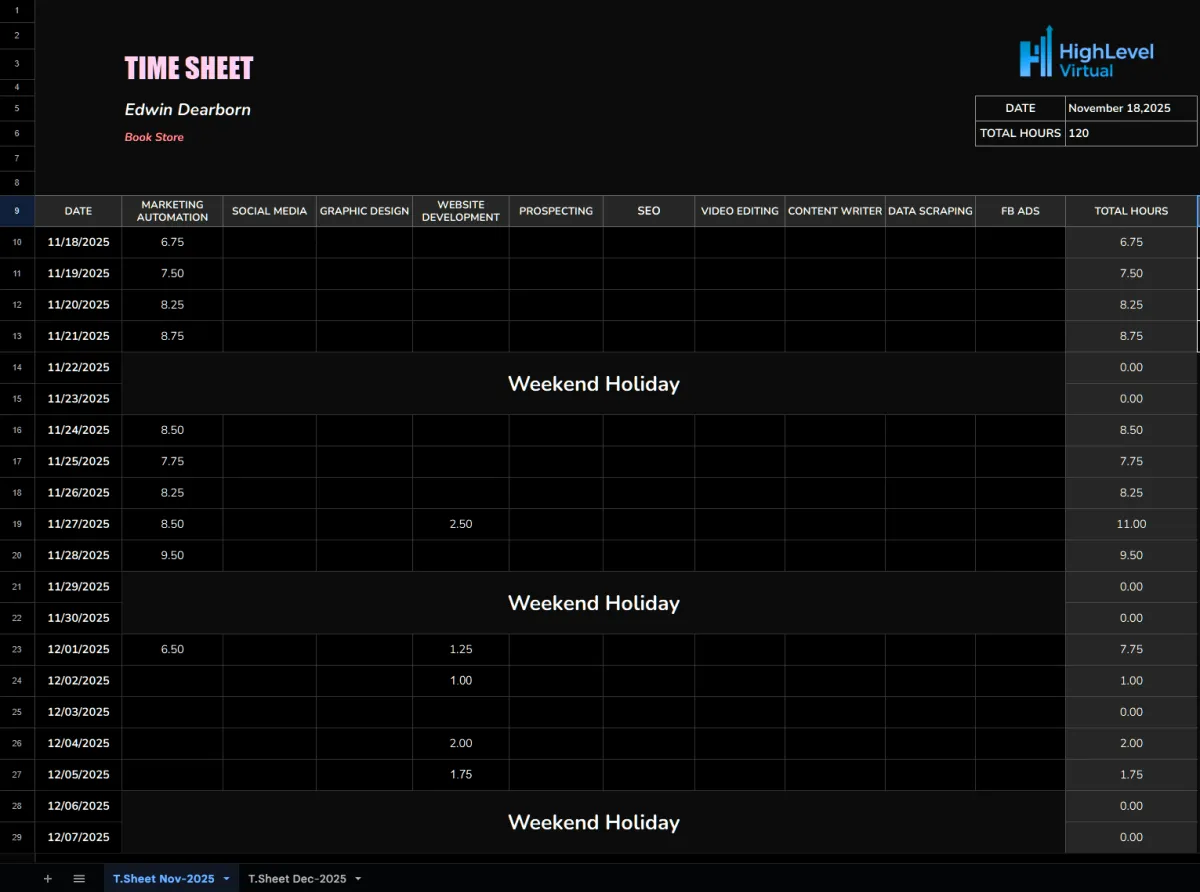Select the 12/01/2025 date cell
The image size is (1200, 892).
(78, 649)
